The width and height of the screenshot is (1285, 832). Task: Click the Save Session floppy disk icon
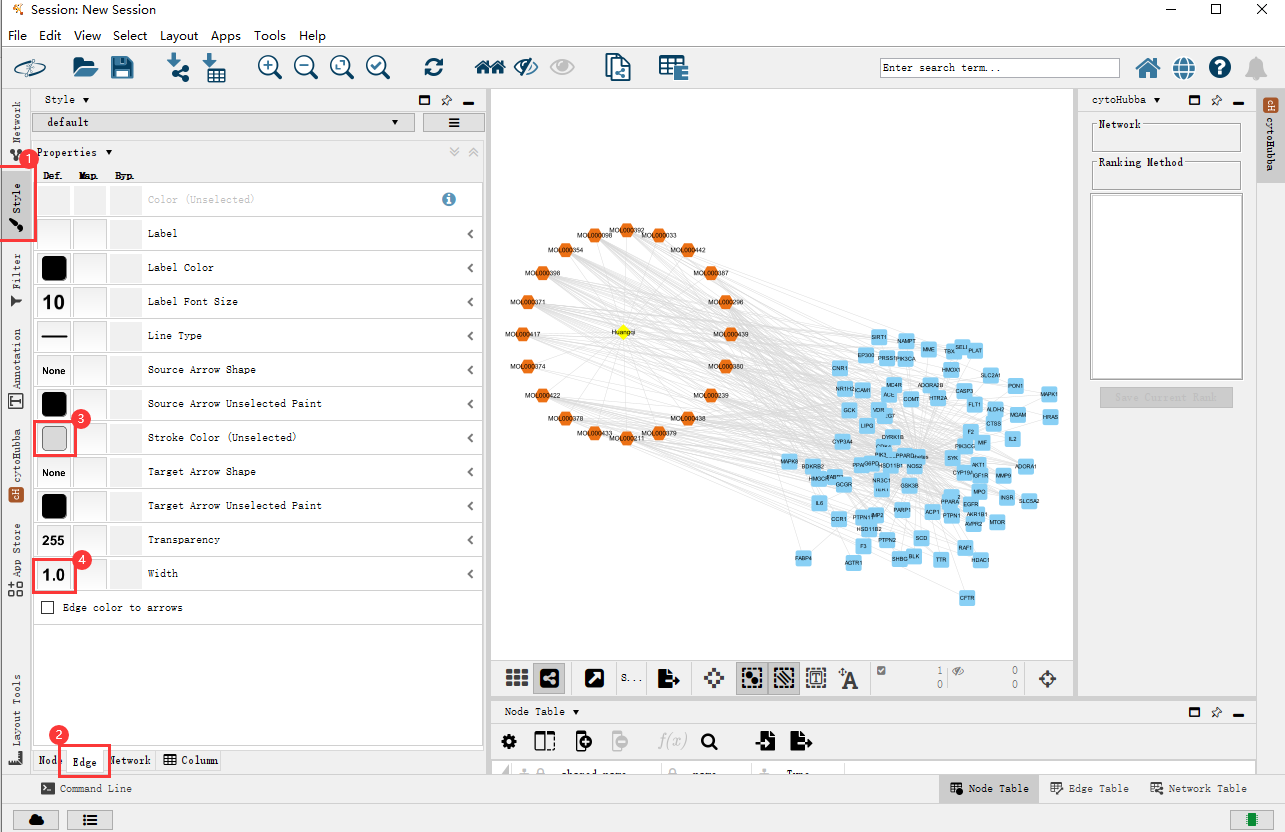click(122, 67)
